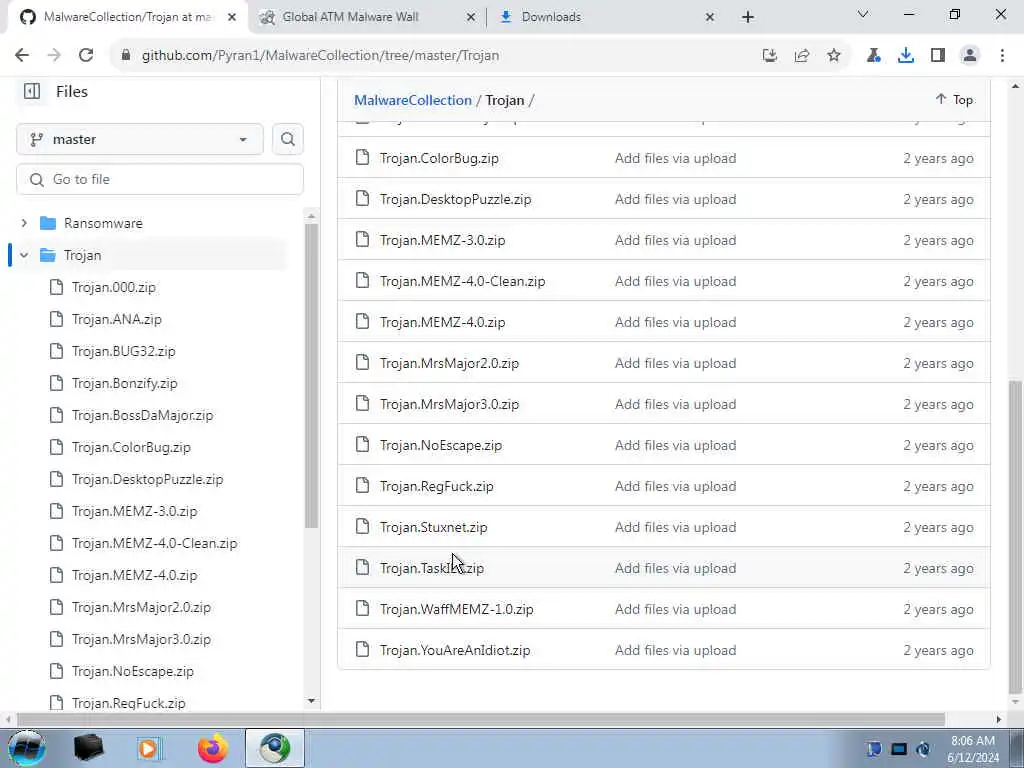Open the Windows Start button
The width and height of the screenshot is (1024, 768).
[x=26, y=748]
